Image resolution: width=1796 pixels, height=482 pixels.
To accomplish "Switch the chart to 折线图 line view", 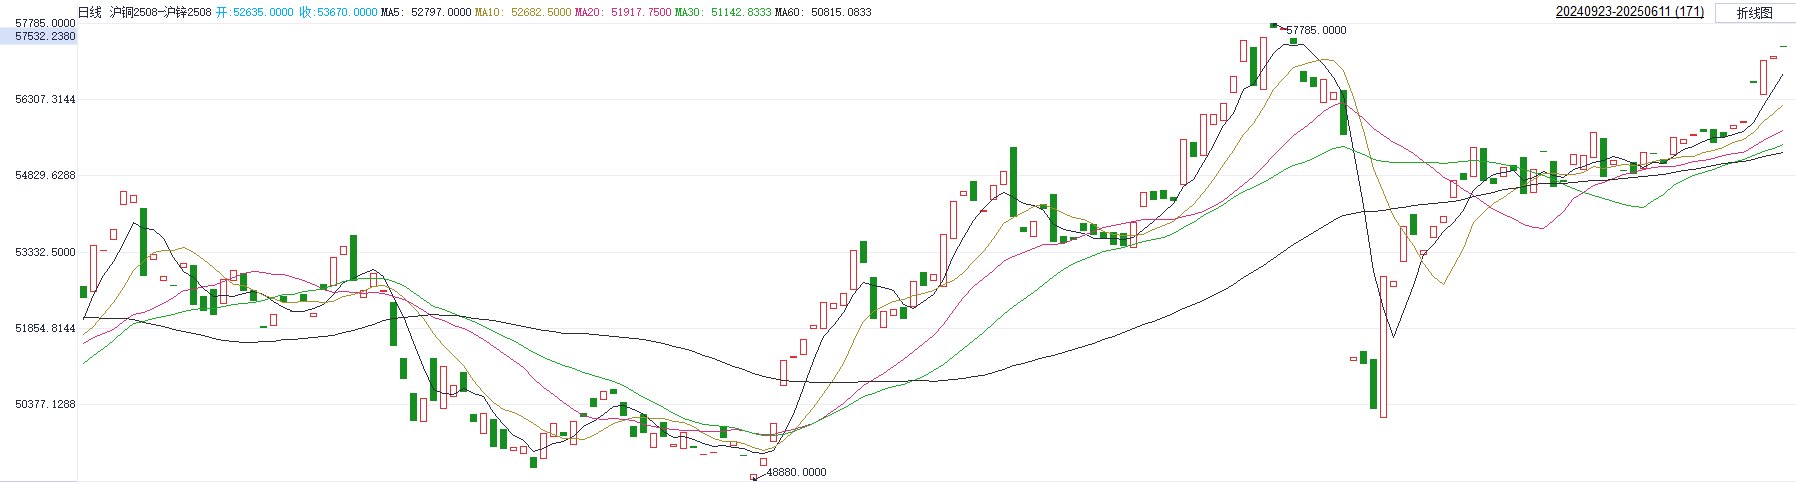I will pos(1755,13).
